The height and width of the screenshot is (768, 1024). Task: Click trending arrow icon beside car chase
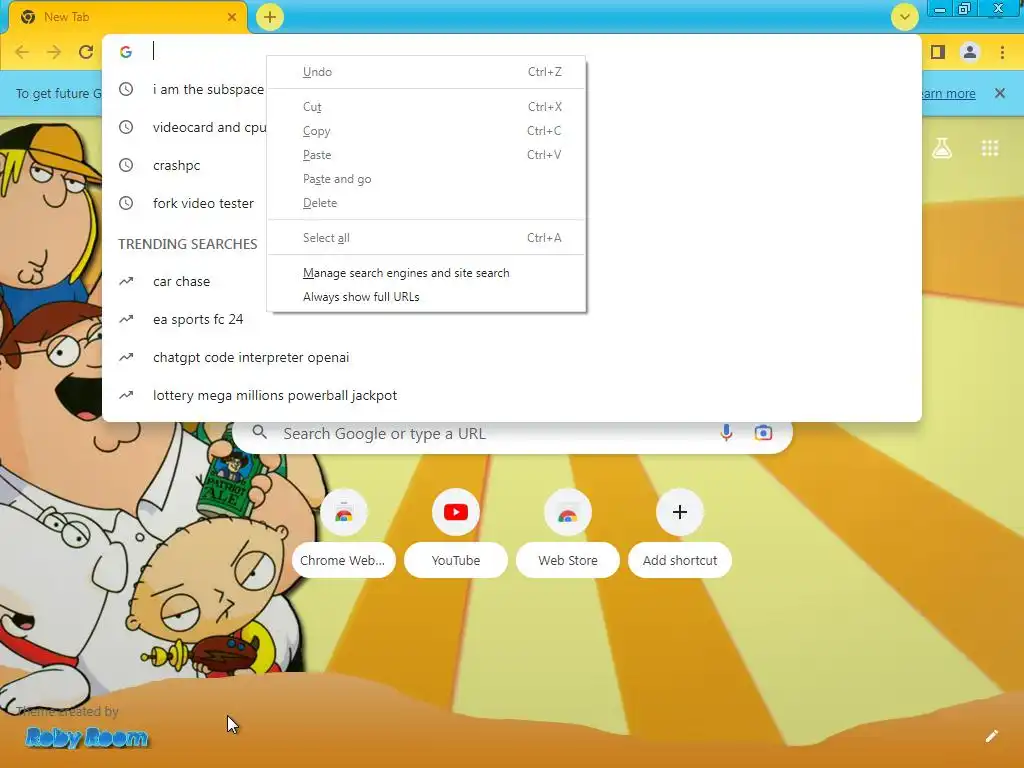point(126,281)
